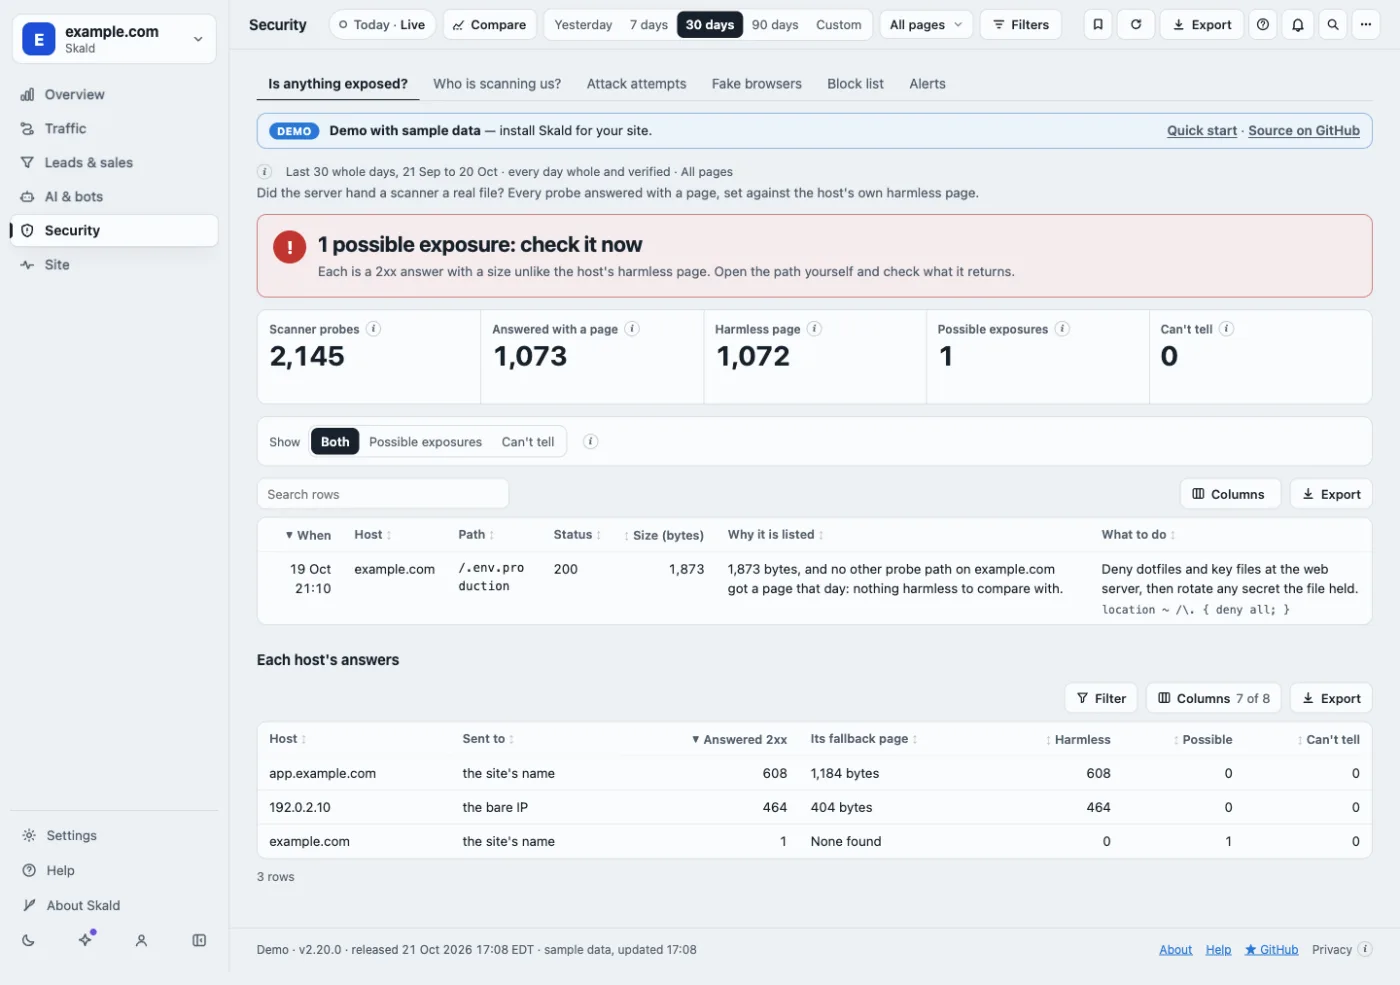This screenshot has height=985, width=1400.
Task: Switch to Who is scanning us? tab
Action: (497, 84)
